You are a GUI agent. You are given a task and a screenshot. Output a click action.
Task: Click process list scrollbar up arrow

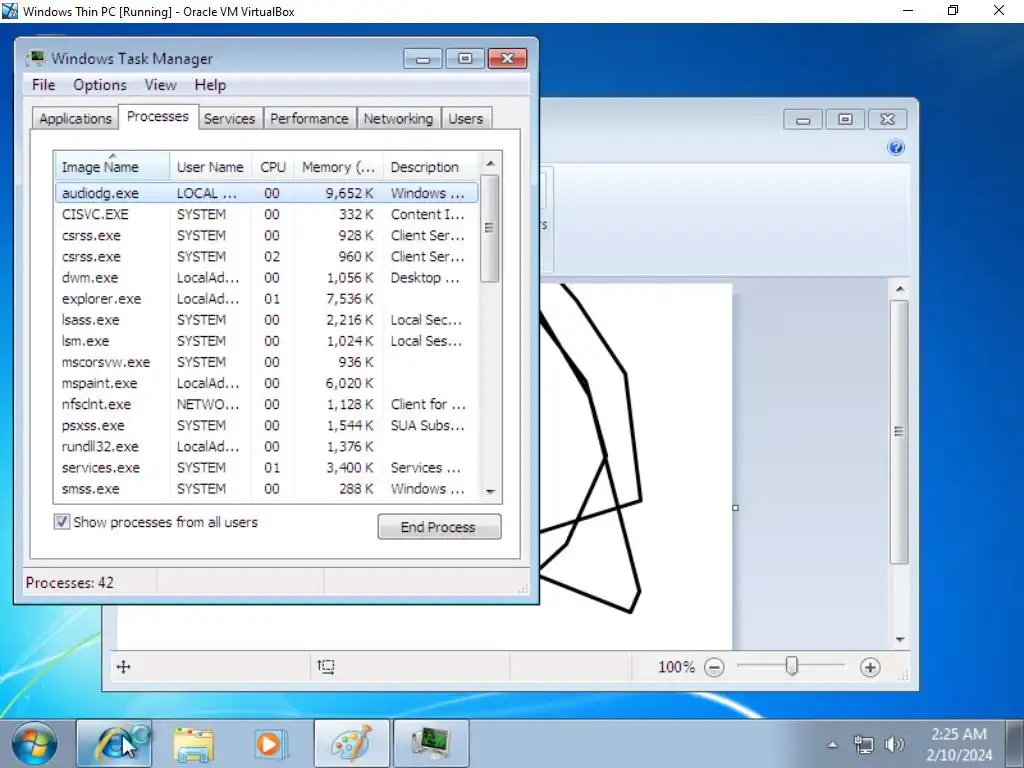[490, 163]
